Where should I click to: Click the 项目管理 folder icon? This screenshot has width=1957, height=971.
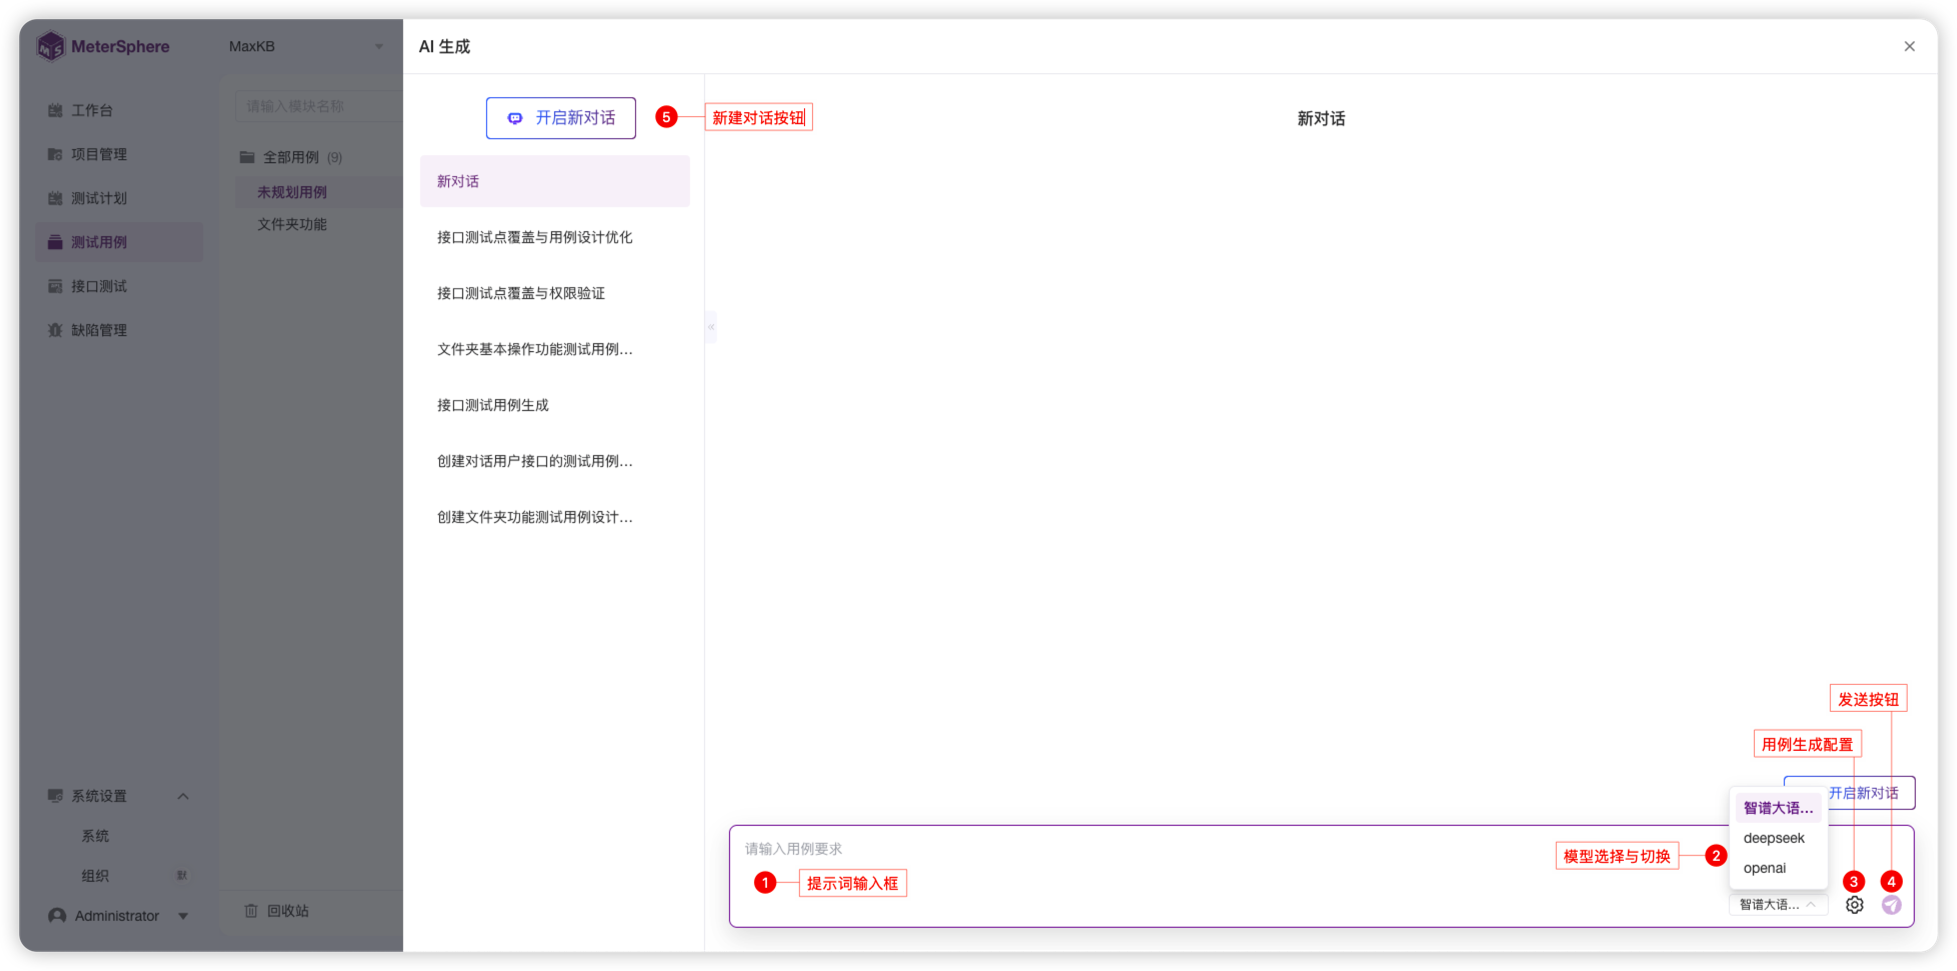[x=55, y=154]
